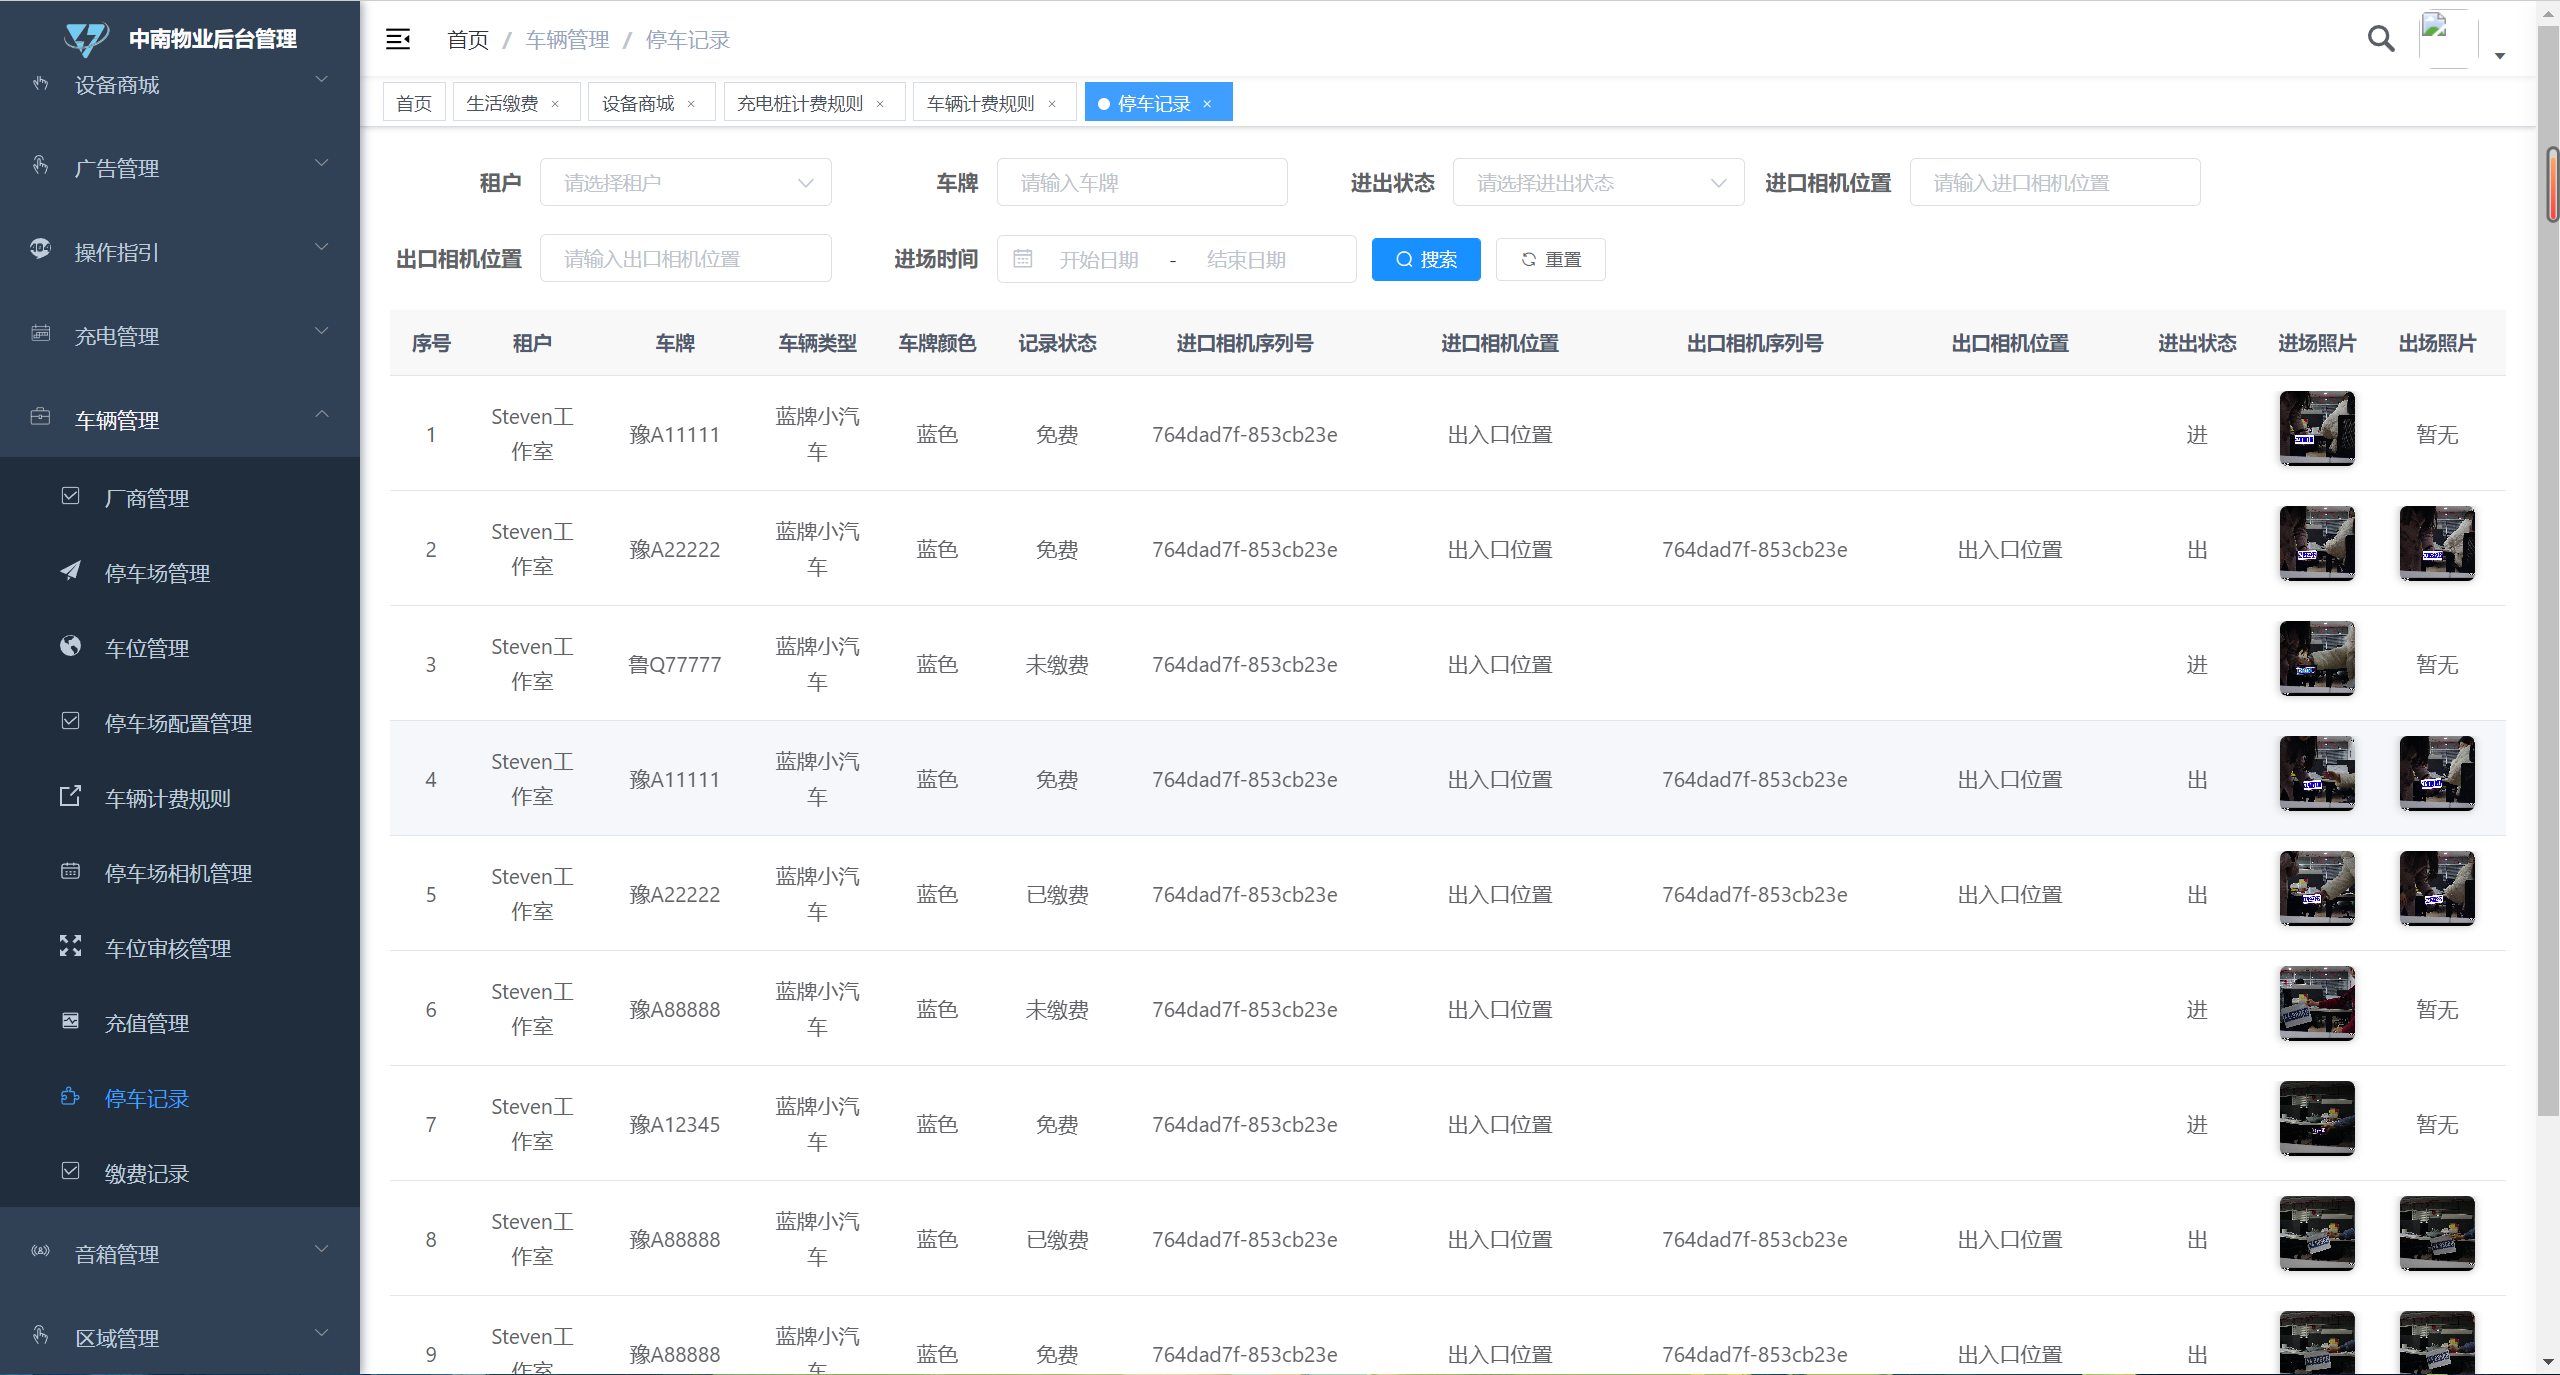Click the 区域管理 sidebar icon
2560x1375 pixels.
tap(40, 1334)
